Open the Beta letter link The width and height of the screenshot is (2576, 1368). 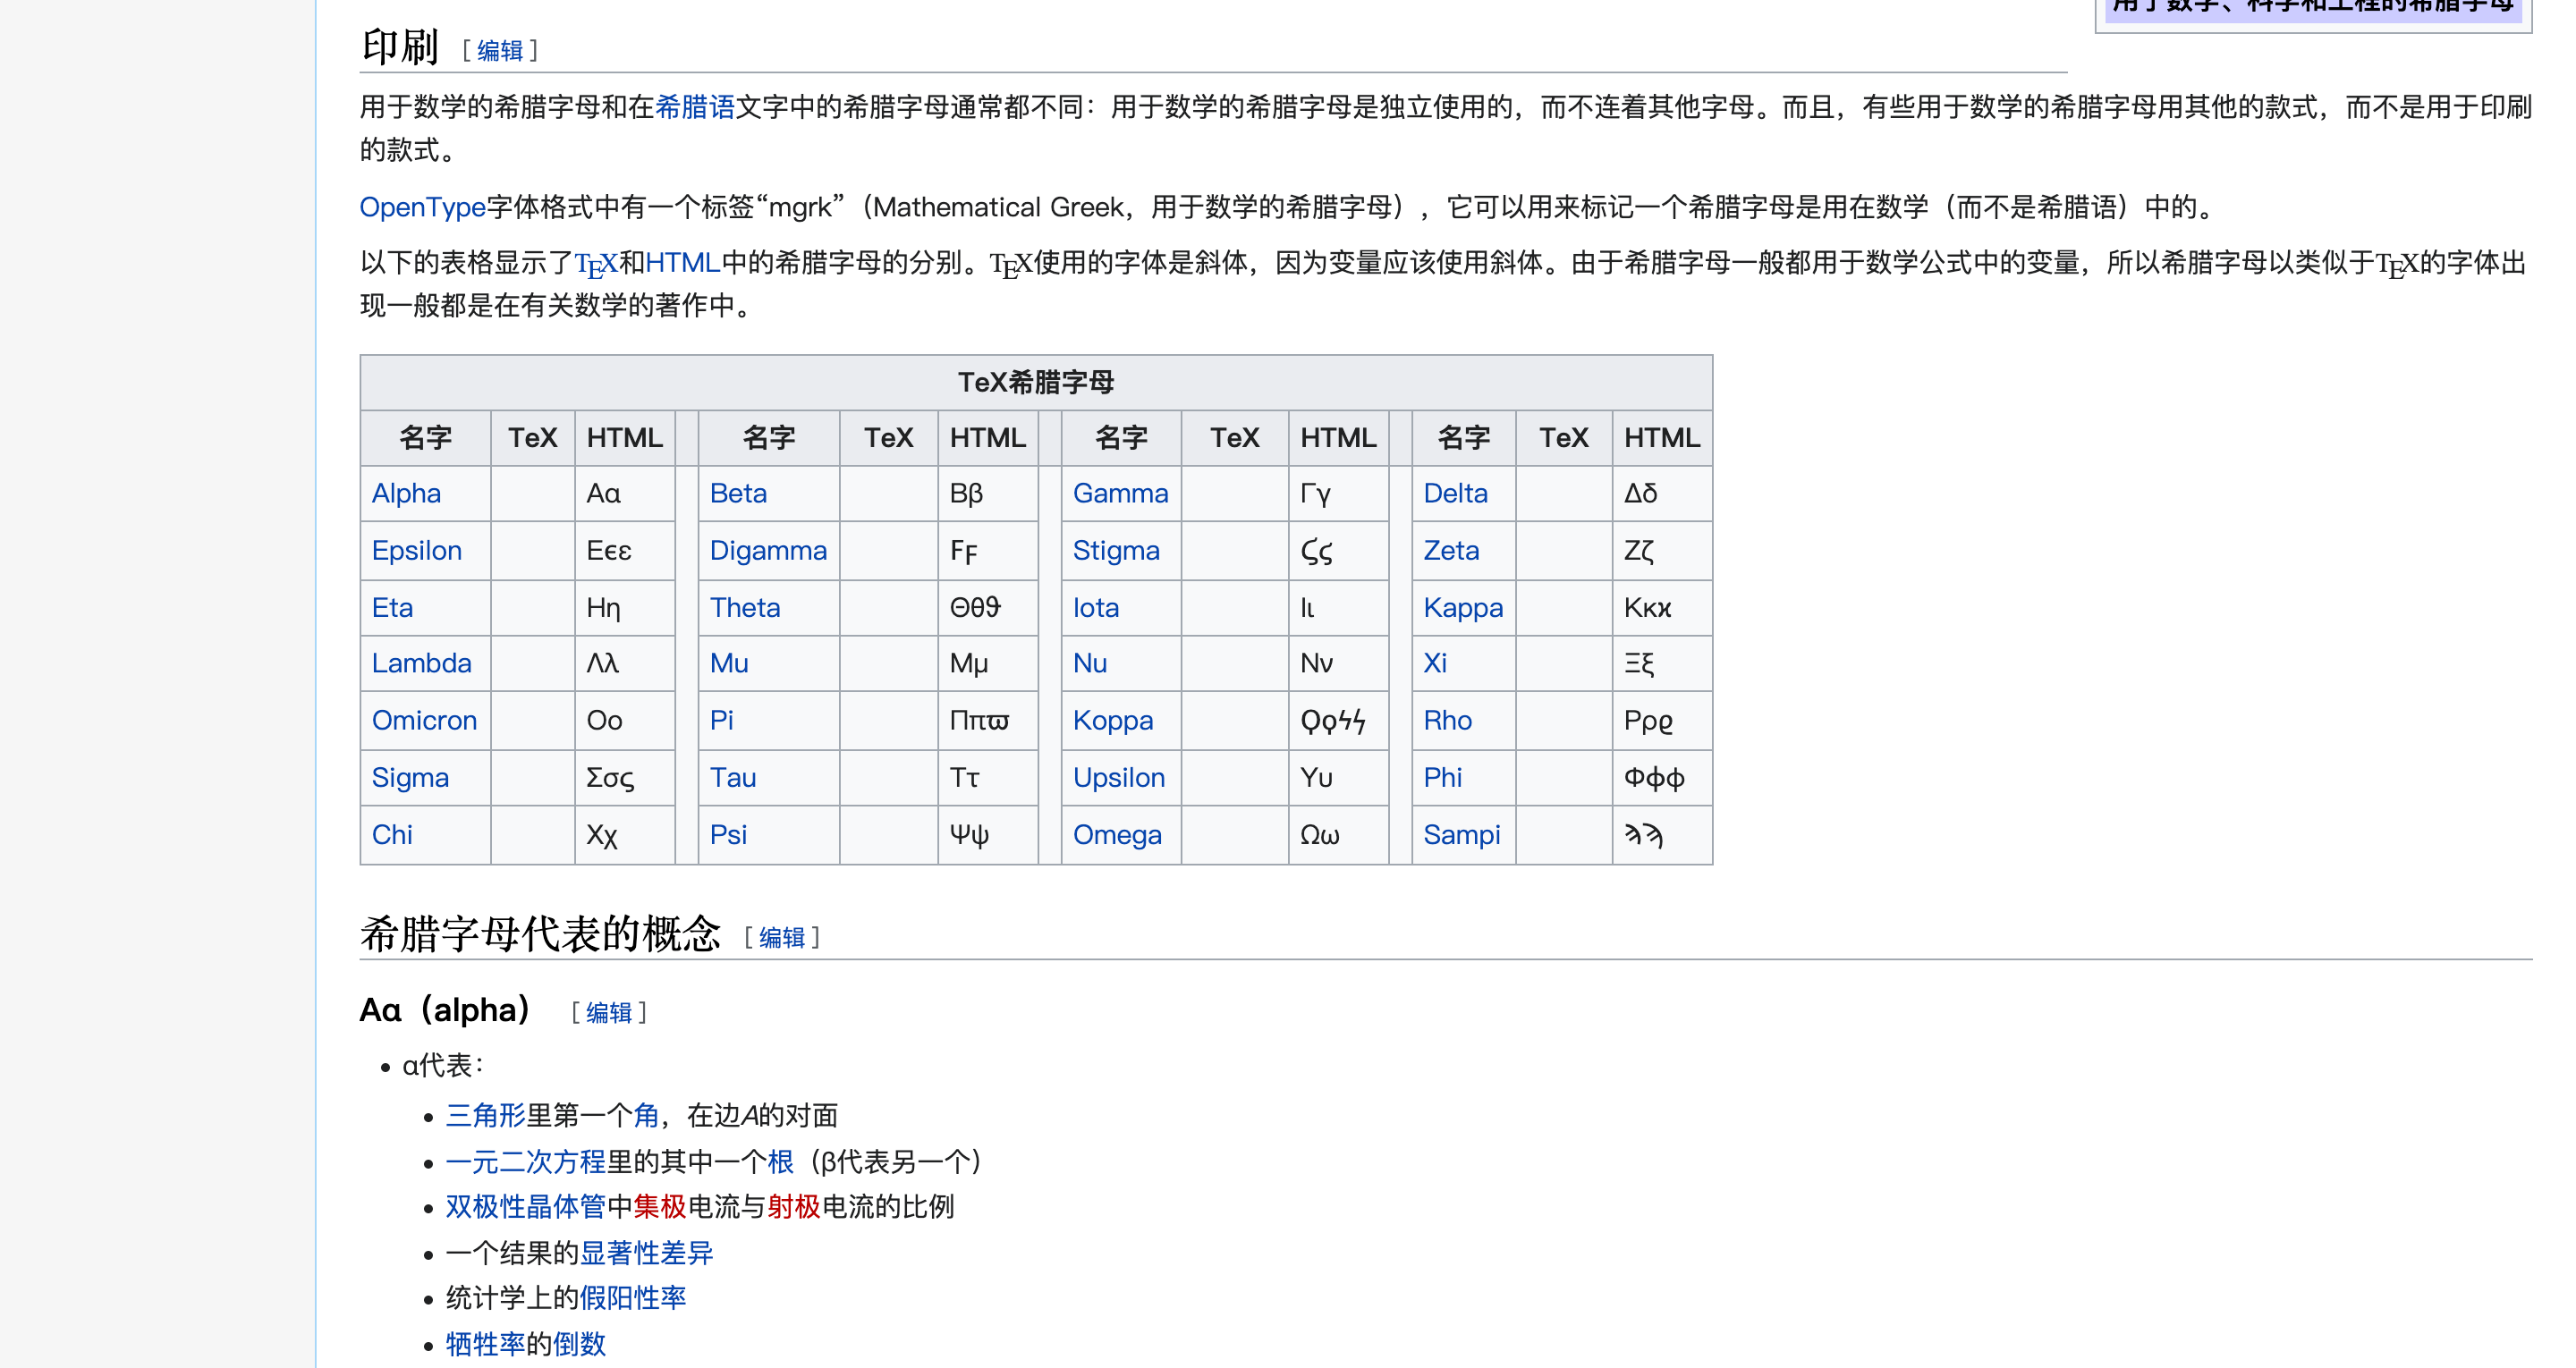click(x=738, y=493)
